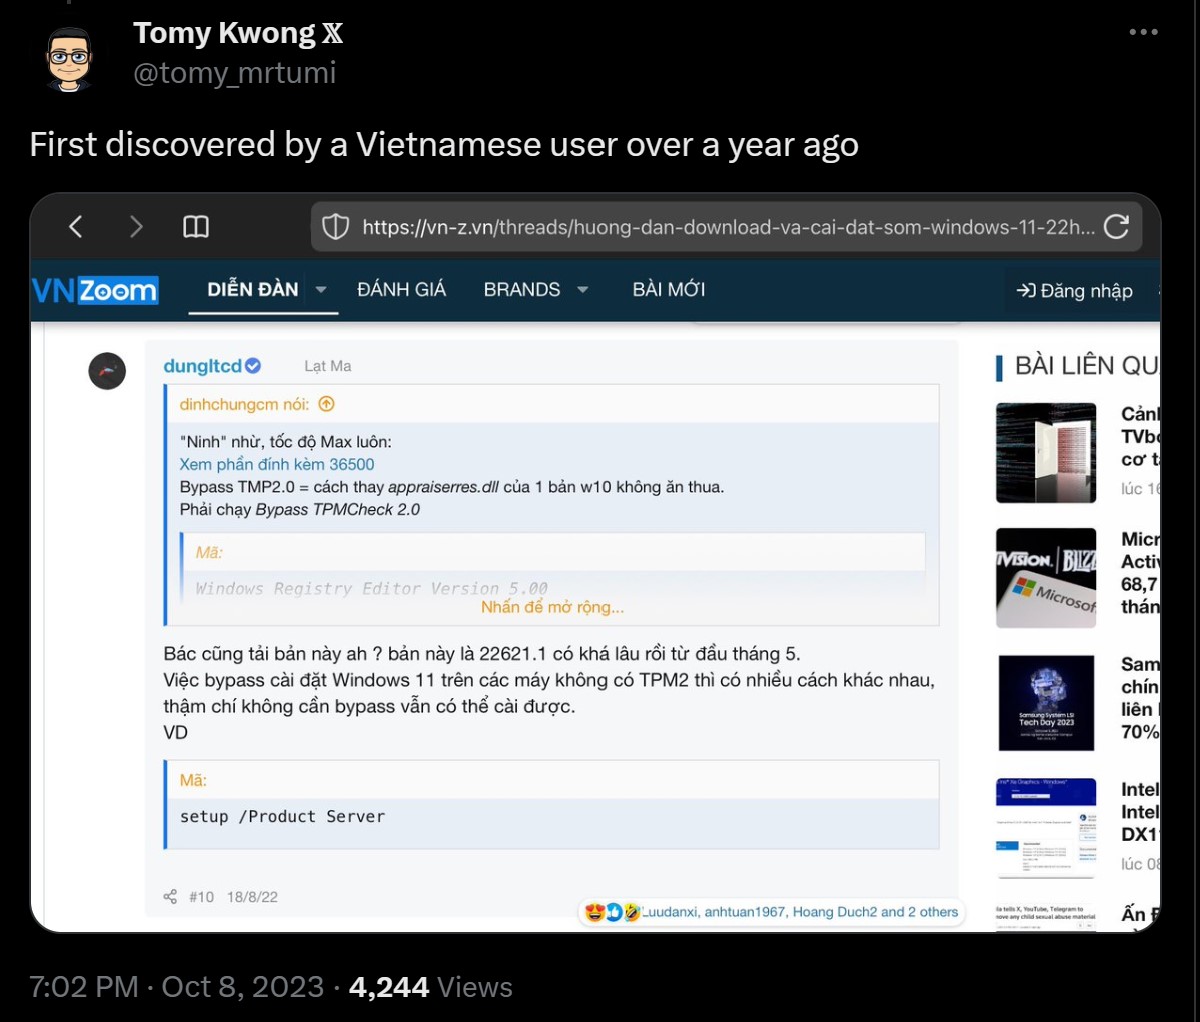Click the Intel DX article title text
Viewport: 1200px width, 1022px height.
click(x=1140, y=812)
